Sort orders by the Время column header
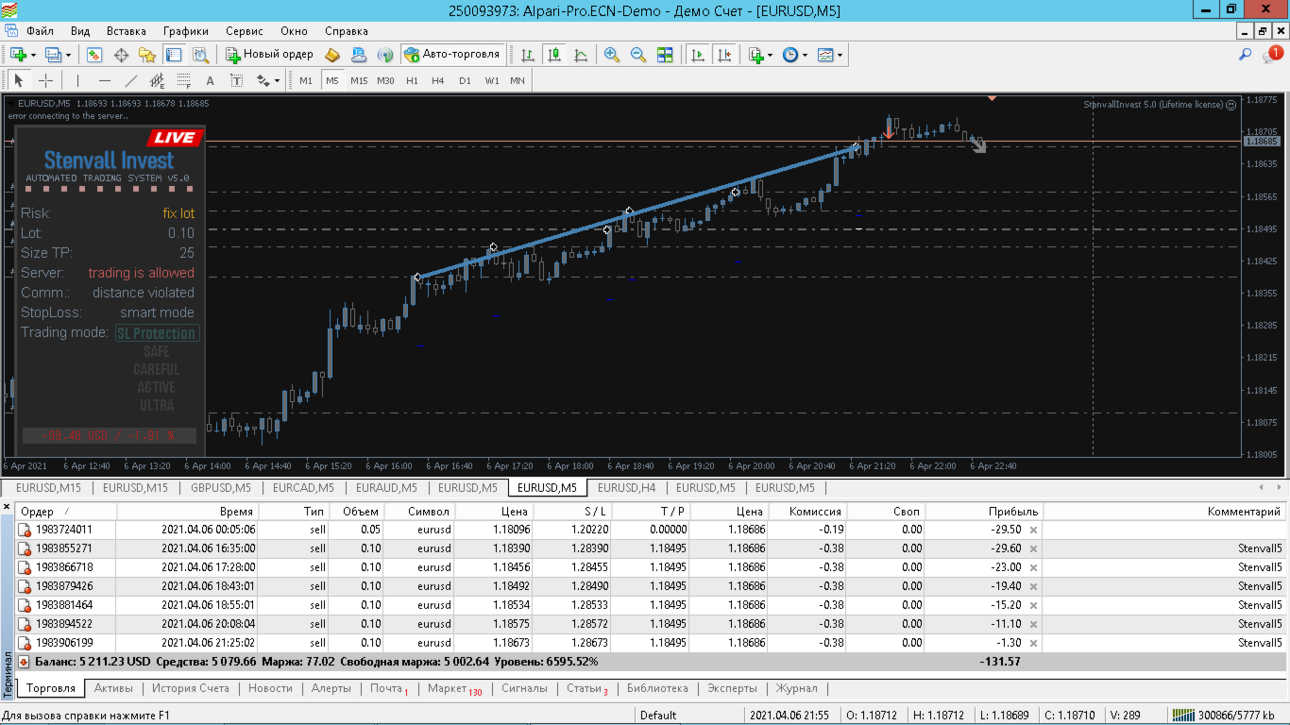 [187, 511]
